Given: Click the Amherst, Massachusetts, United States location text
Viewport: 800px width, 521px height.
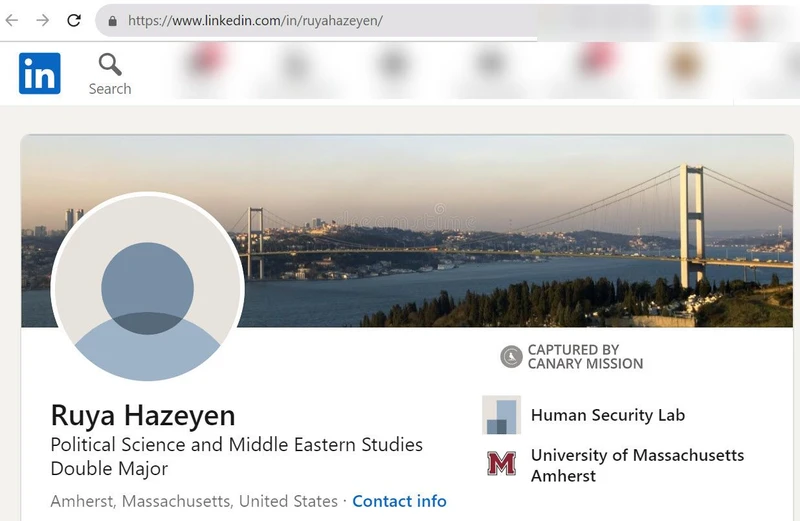Looking at the screenshot, I should click(194, 501).
